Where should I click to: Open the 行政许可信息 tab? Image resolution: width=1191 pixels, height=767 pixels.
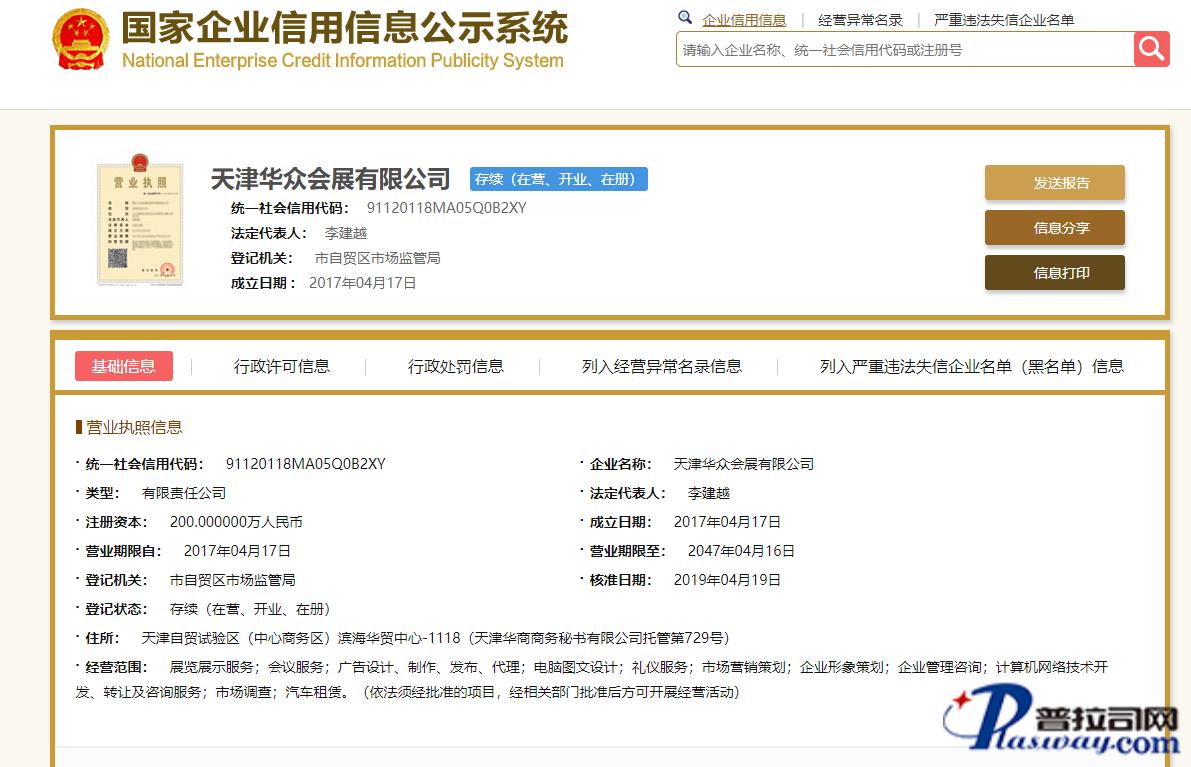(x=281, y=366)
